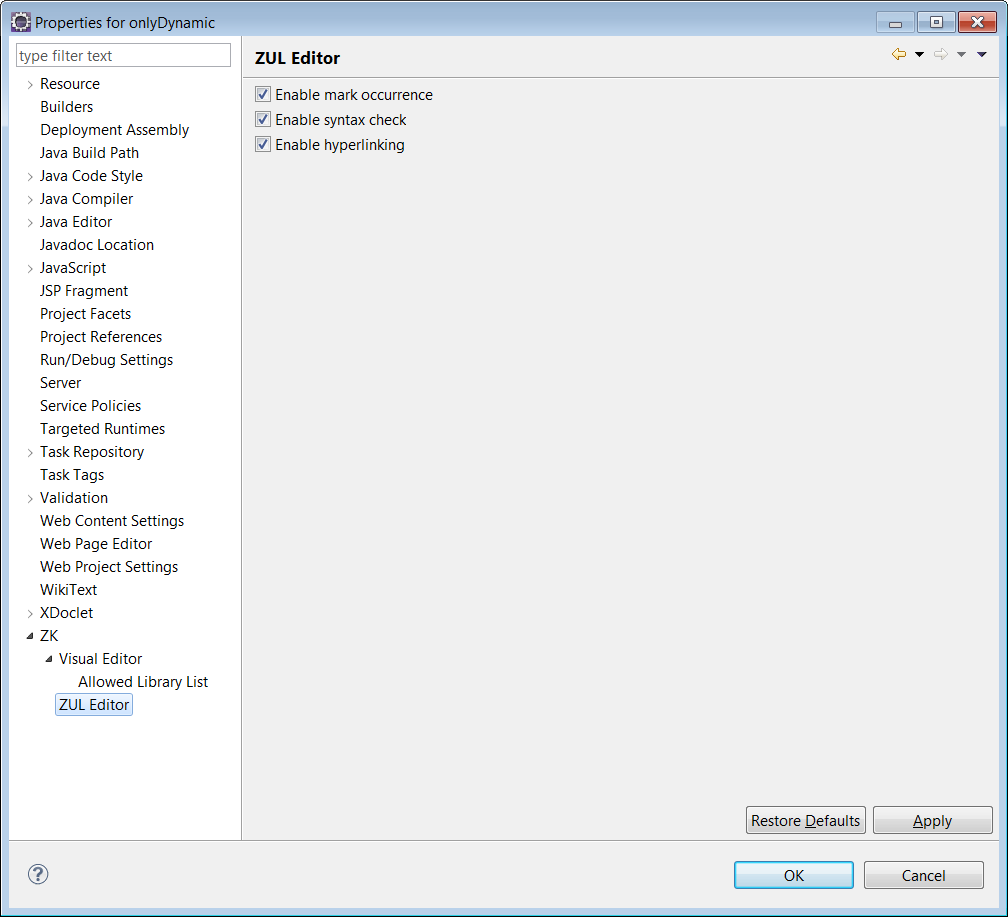The image size is (1008, 917).
Task: Expand the Validation node
Action: point(30,498)
